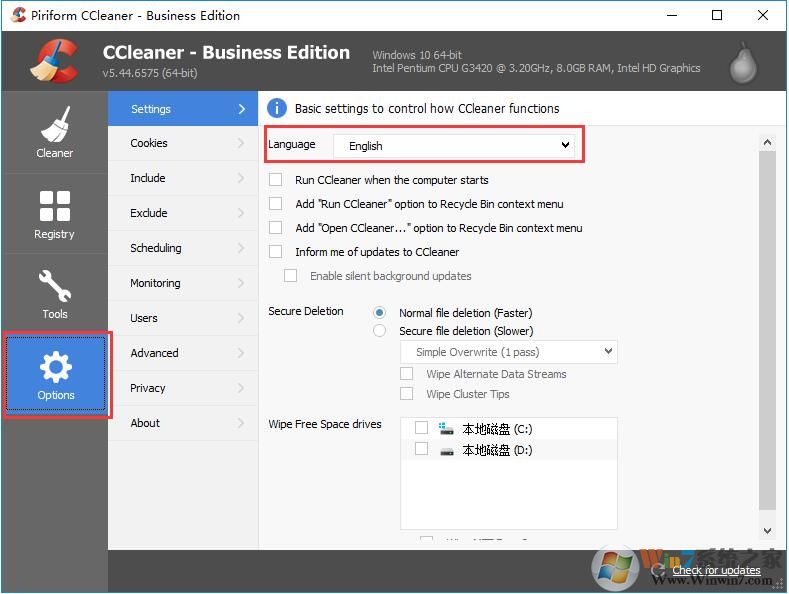Open the Cleaner broom section
This screenshot has height=594, width=789.
[54, 132]
